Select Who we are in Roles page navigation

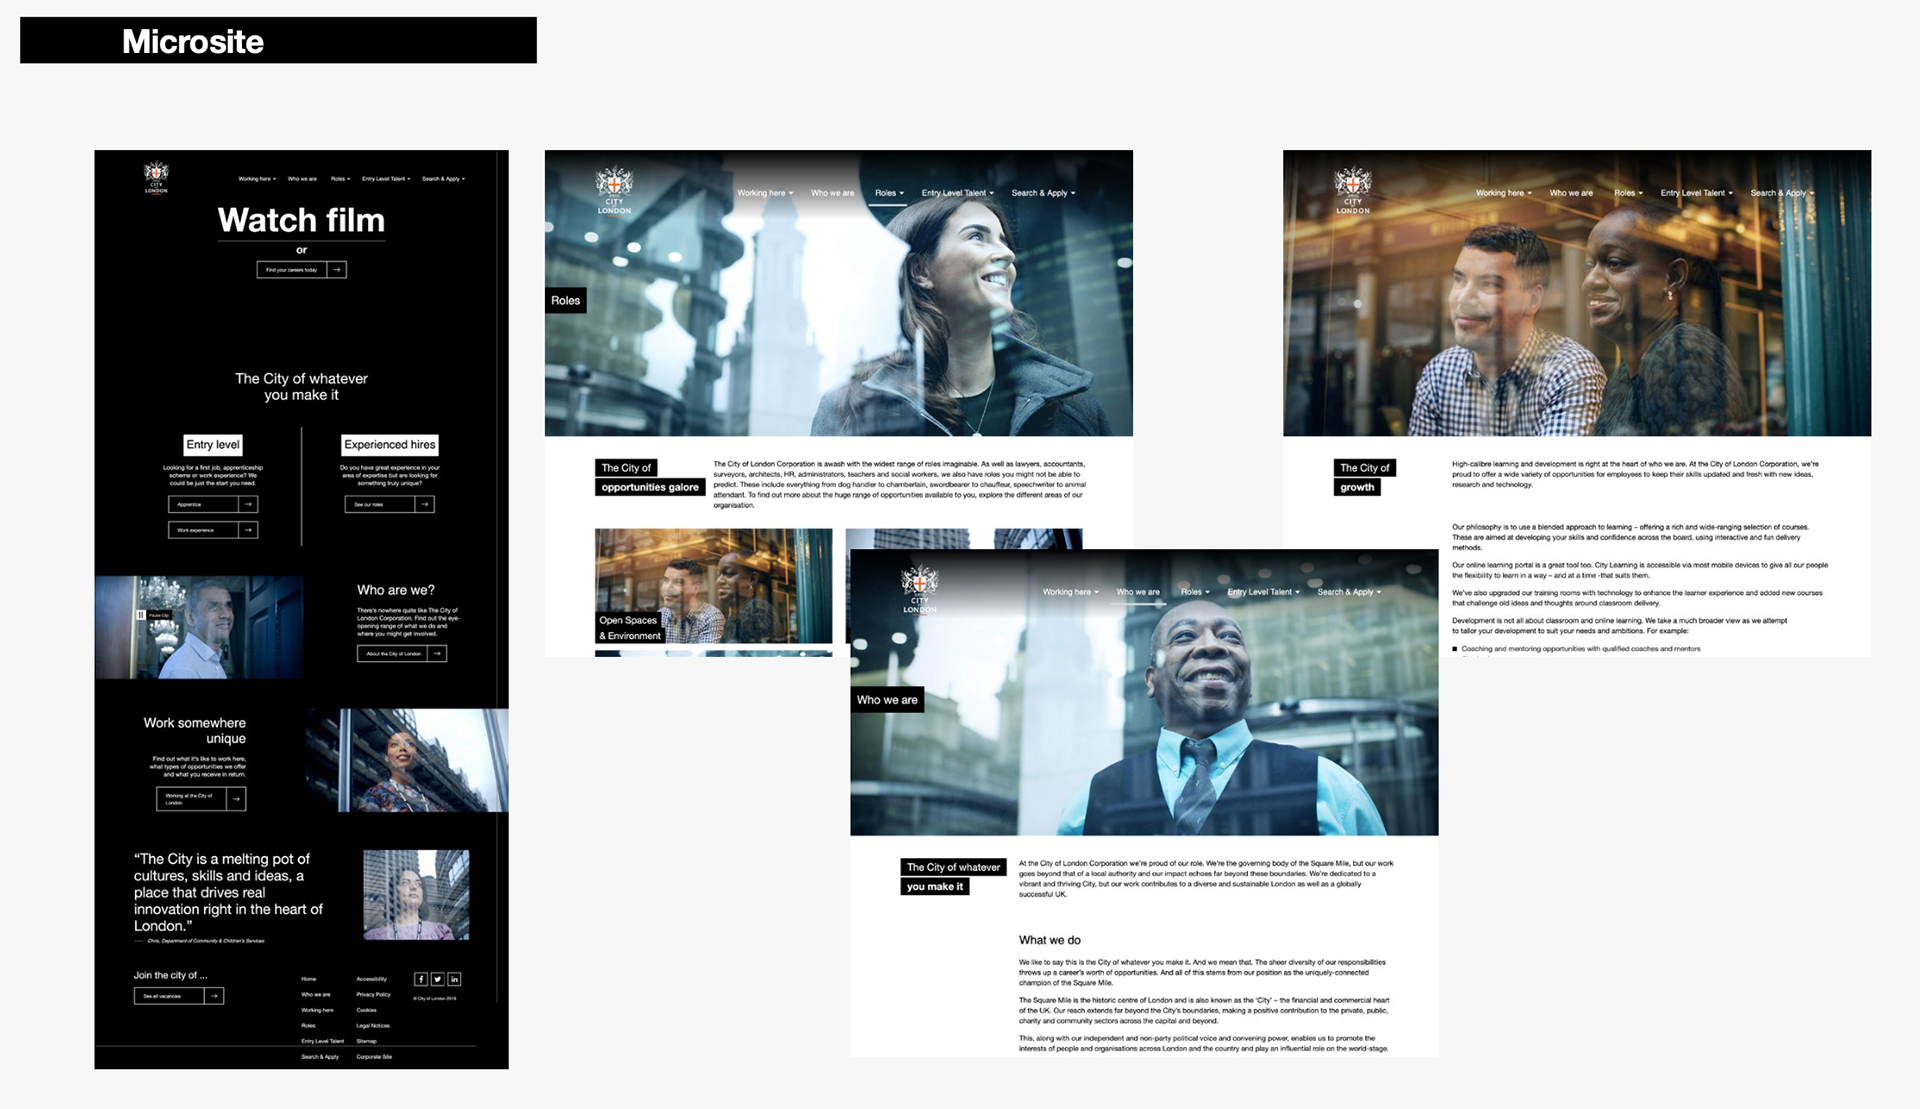(832, 193)
